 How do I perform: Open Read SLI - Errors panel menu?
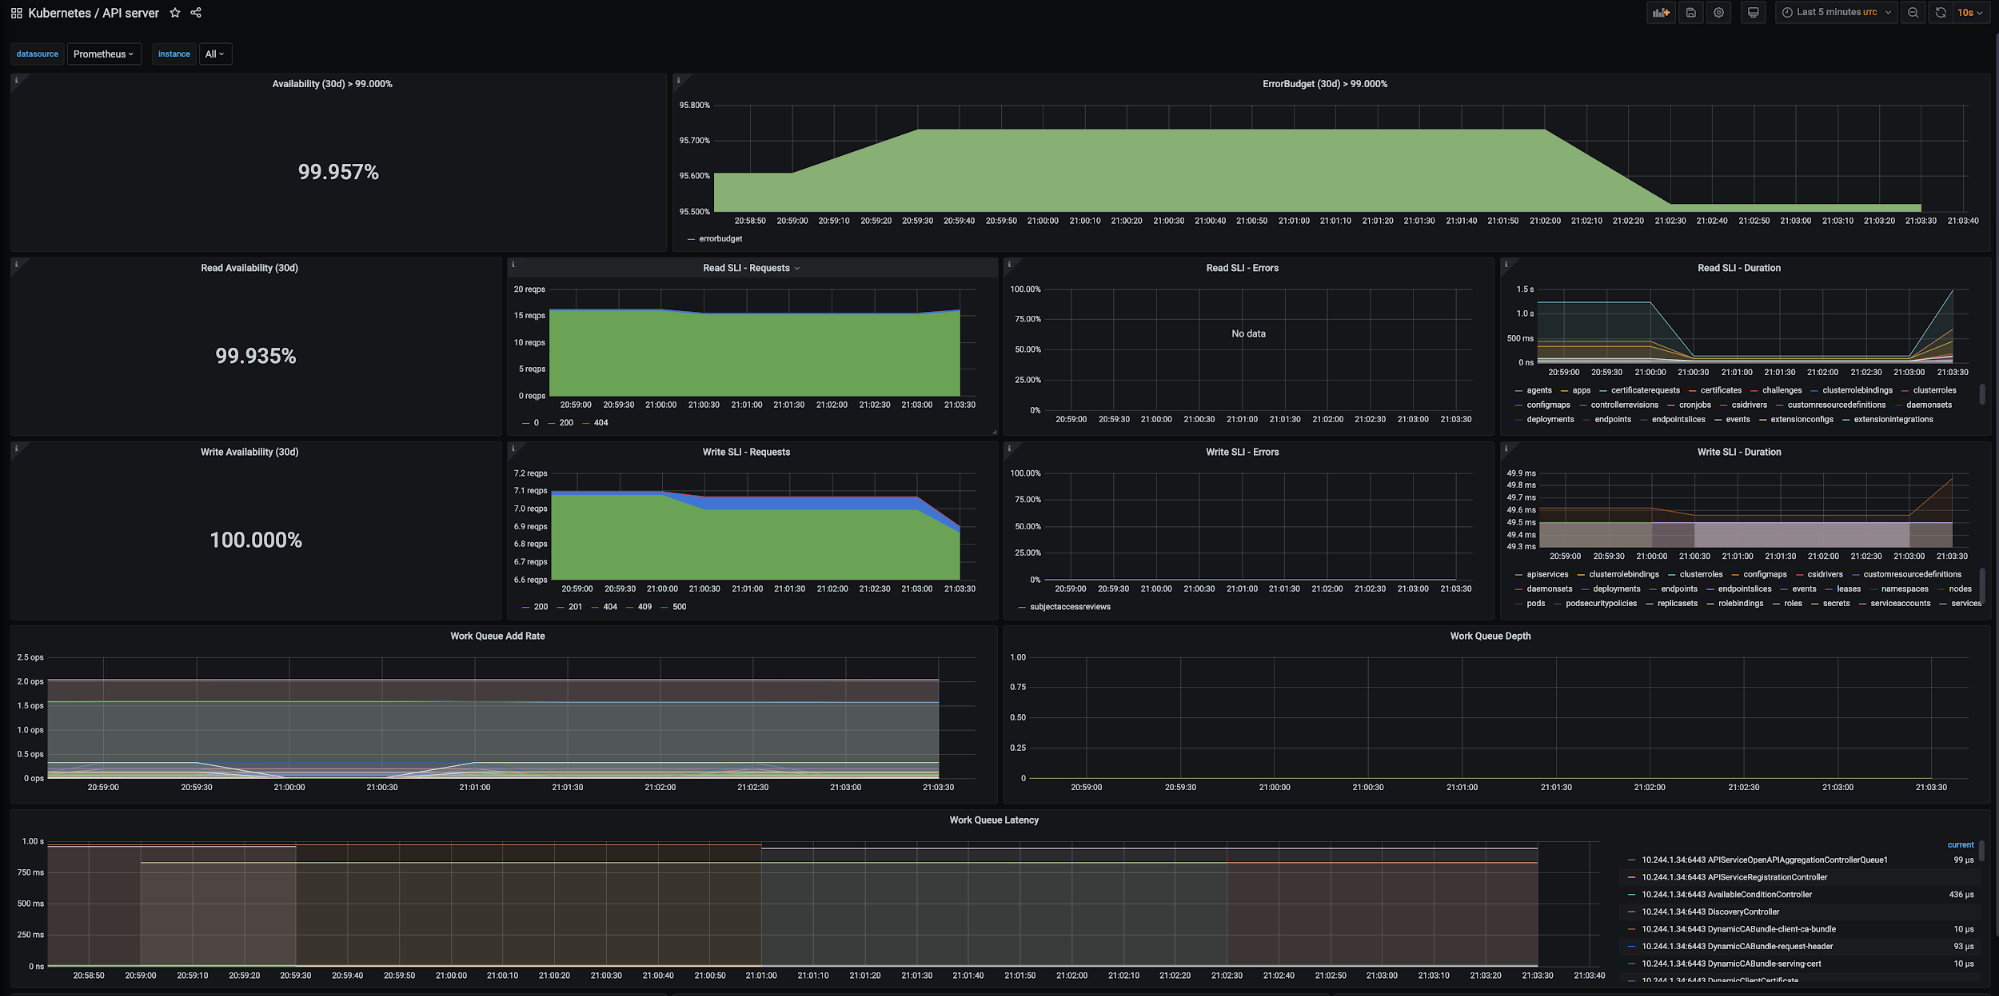pyautogui.click(x=1242, y=268)
